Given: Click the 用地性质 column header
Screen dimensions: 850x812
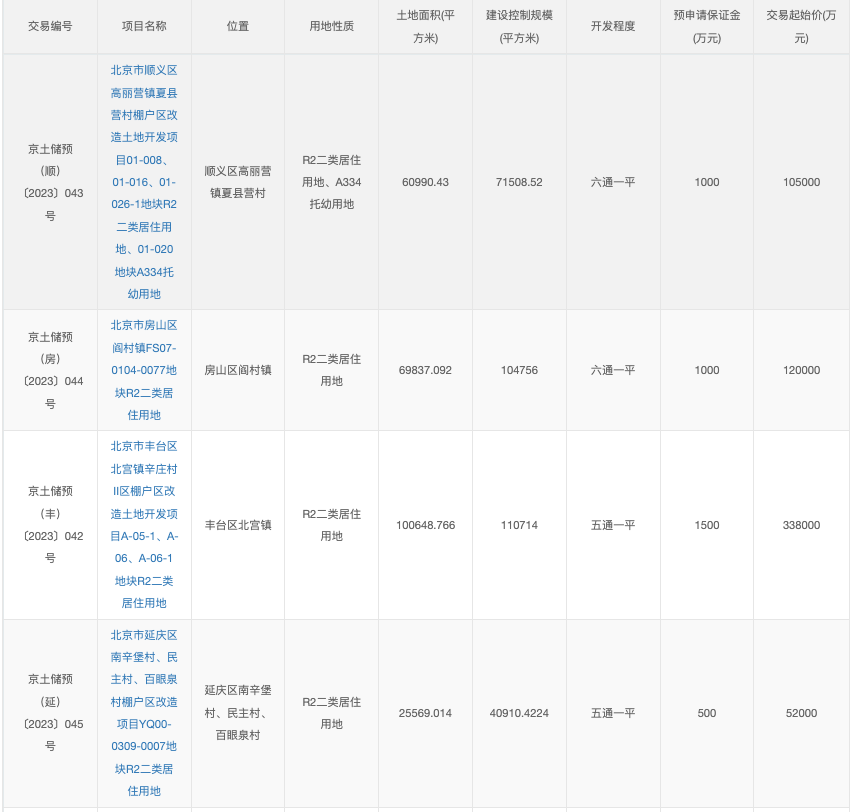Looking at the screenshot, I should coord(331,26).
